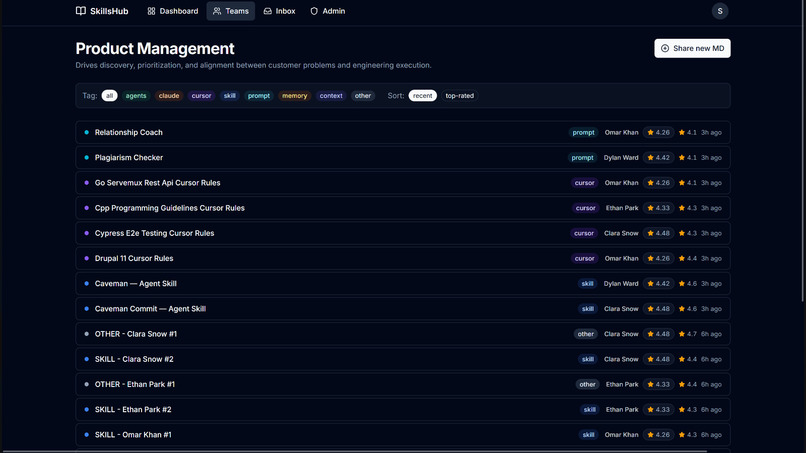Click the horizontal scrollbar at bottom

click(355, 451)
